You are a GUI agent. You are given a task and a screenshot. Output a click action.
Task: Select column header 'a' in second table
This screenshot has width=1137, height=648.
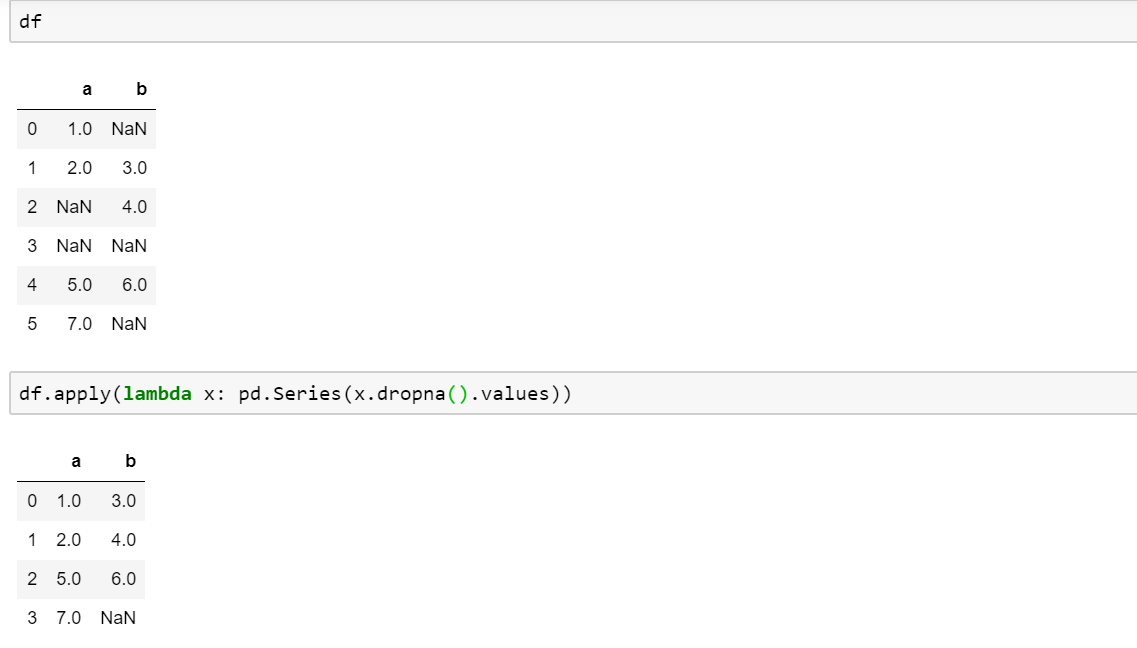76,462
